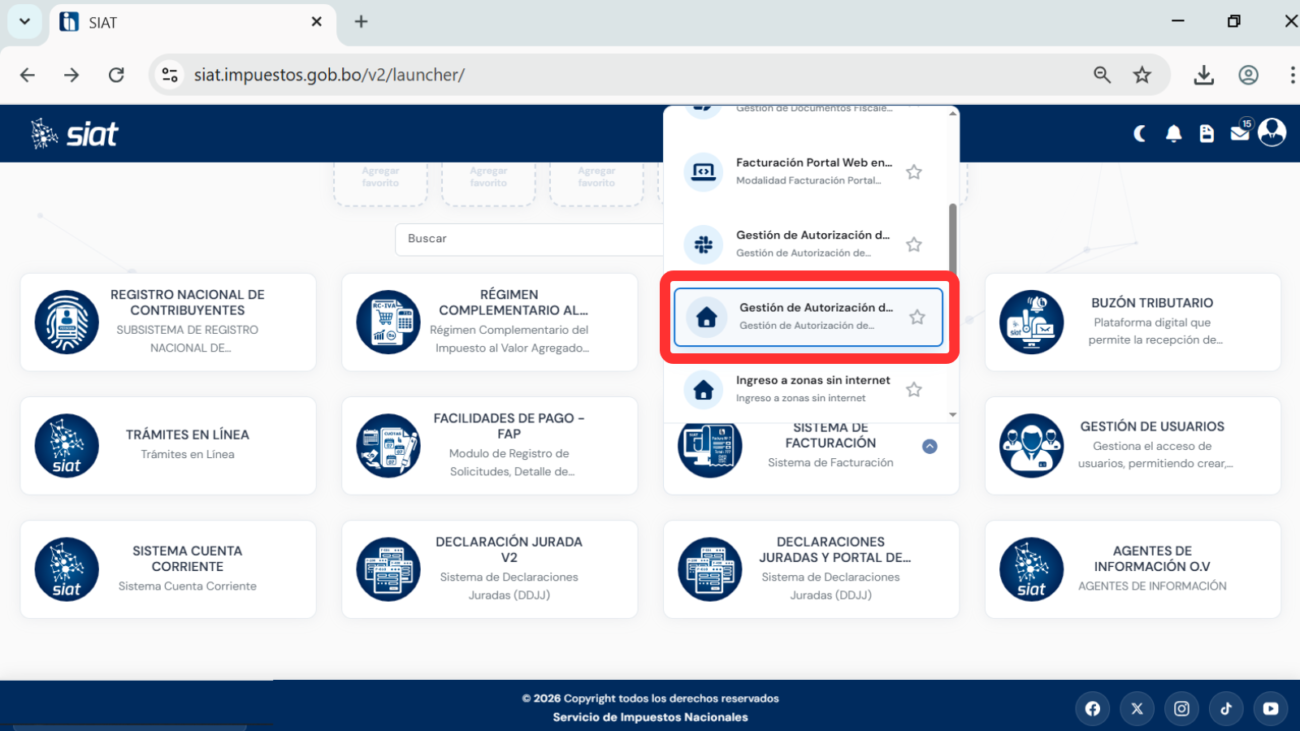The image size is (1300, 731).
Task: Open user profile avatar
Action: pyautogui.click(x=1272, y=132)
